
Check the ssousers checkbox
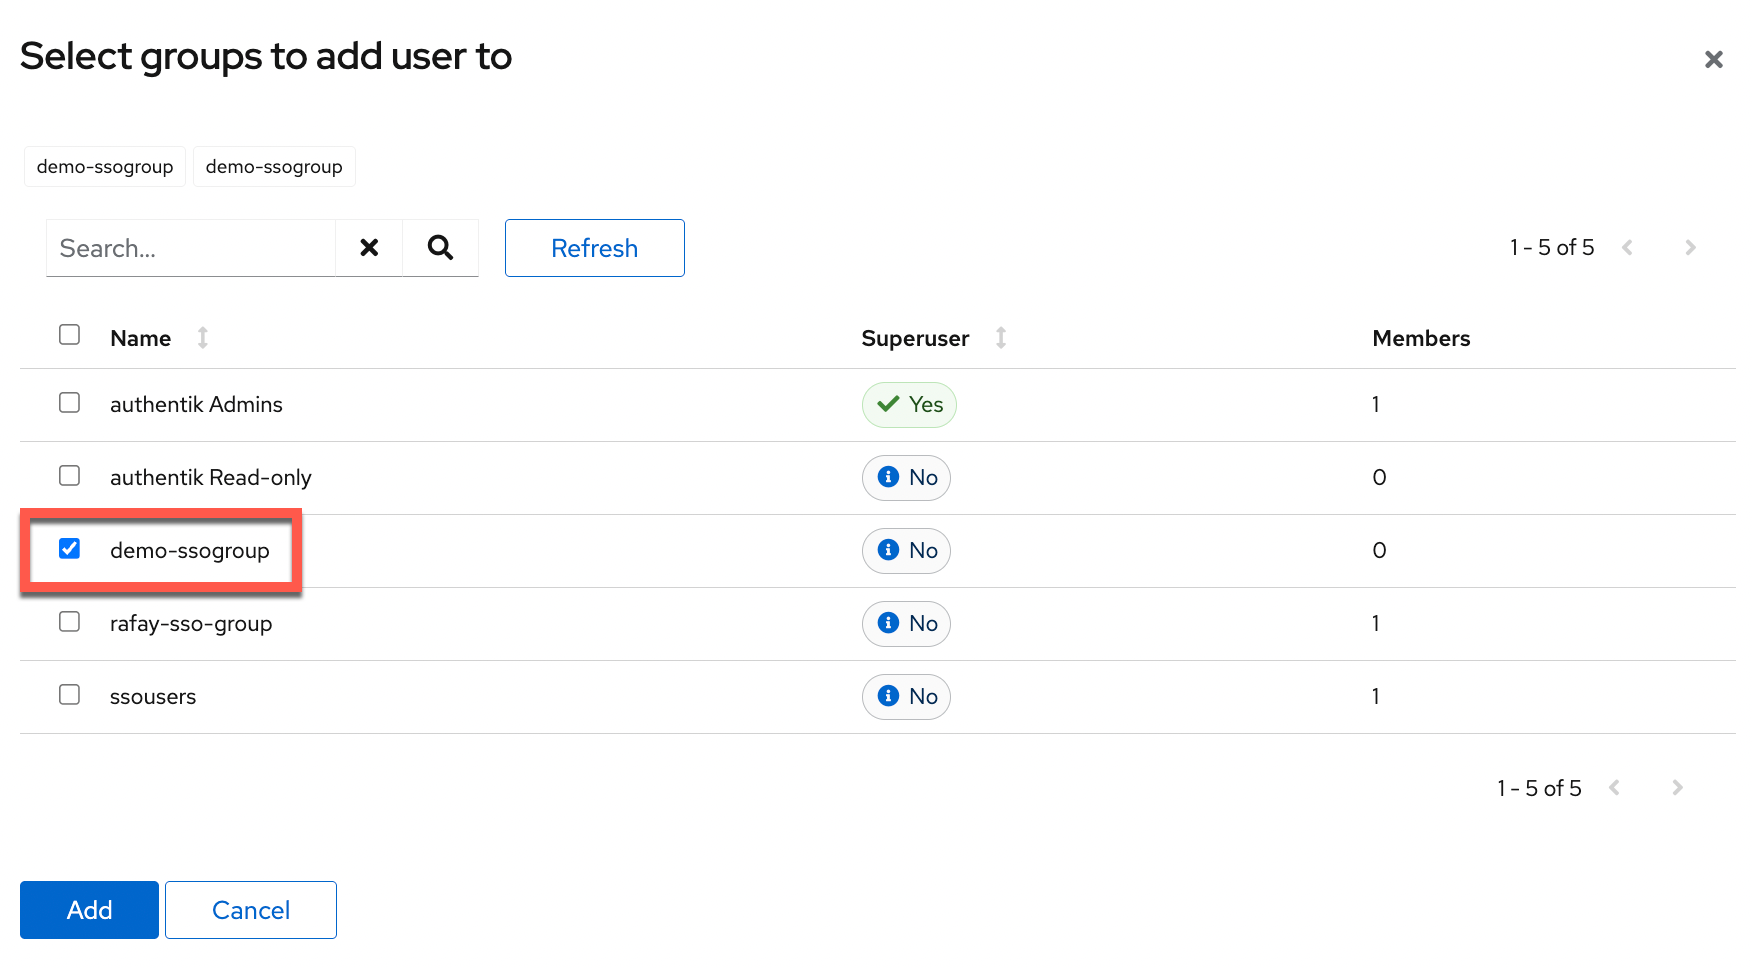point(69,694)
